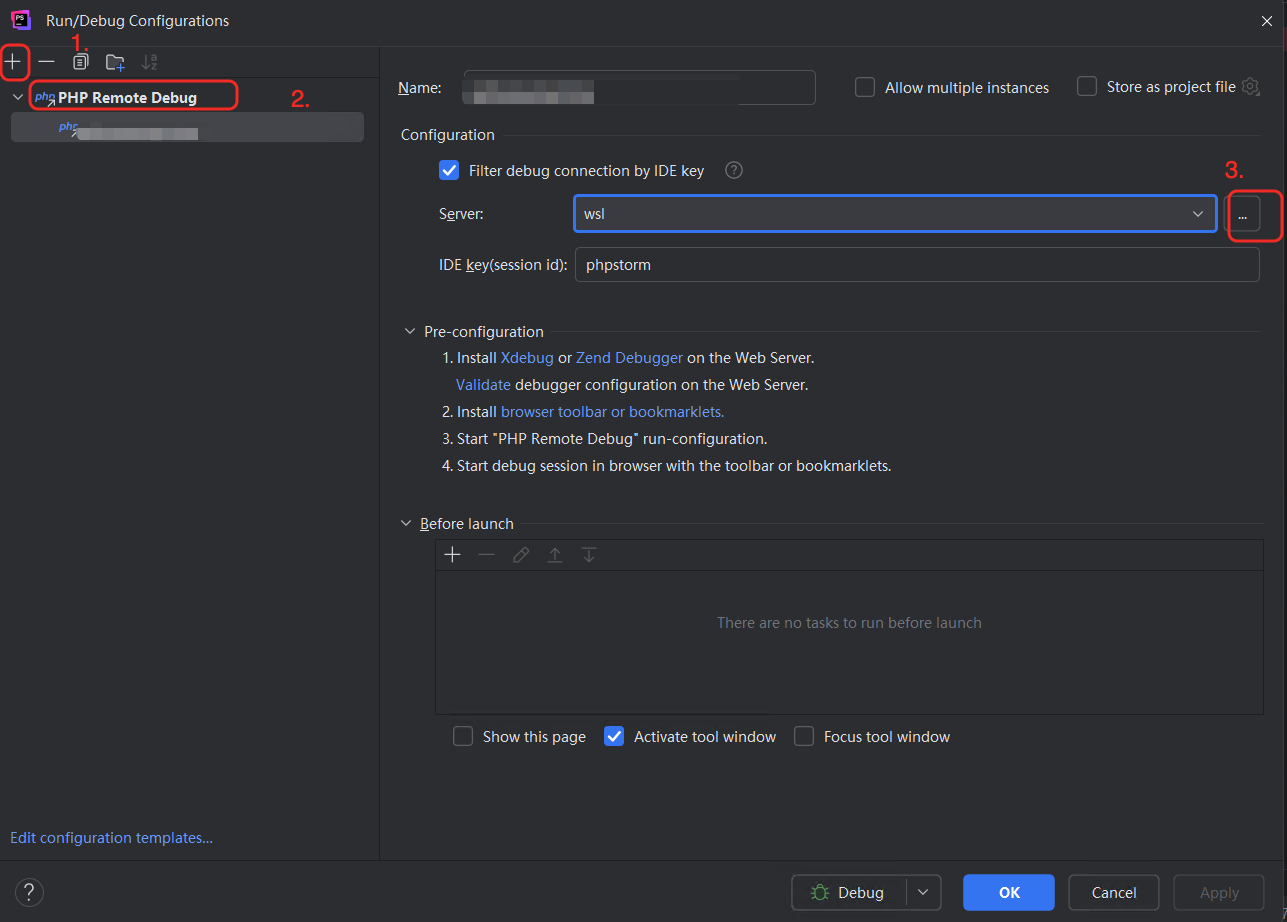
Task: Open Edit configuration templates link
Action: pos(111,837)
